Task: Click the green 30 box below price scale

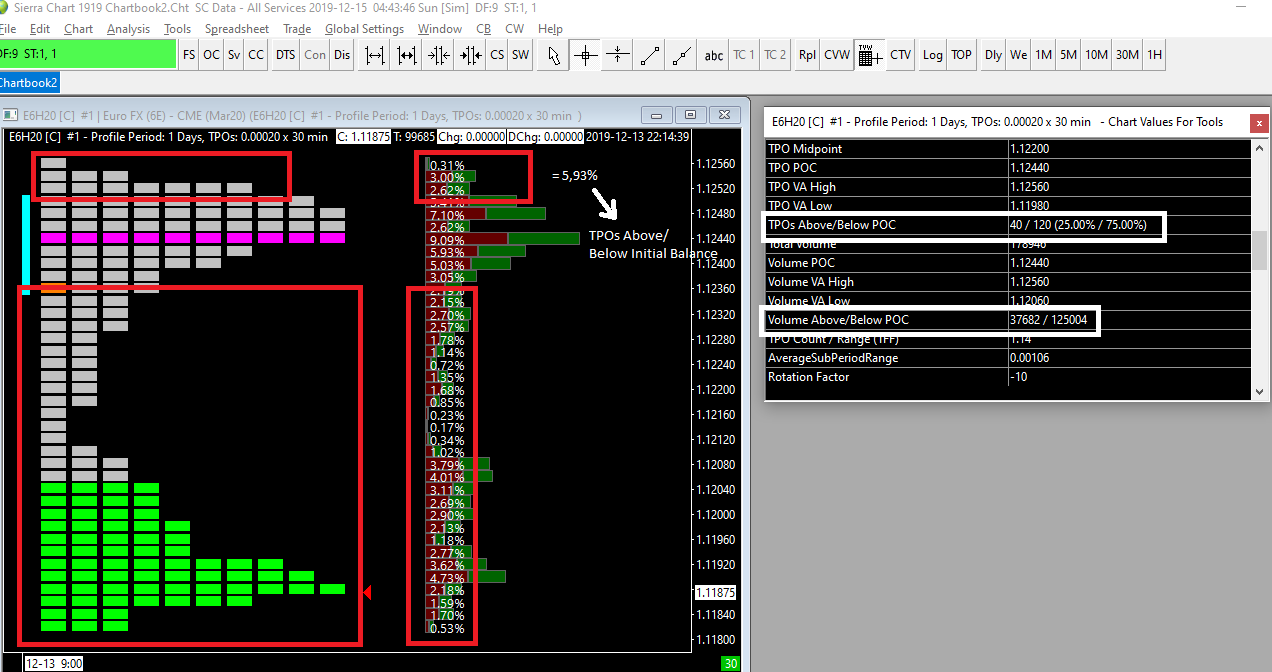Action: (x=730, y=664)
